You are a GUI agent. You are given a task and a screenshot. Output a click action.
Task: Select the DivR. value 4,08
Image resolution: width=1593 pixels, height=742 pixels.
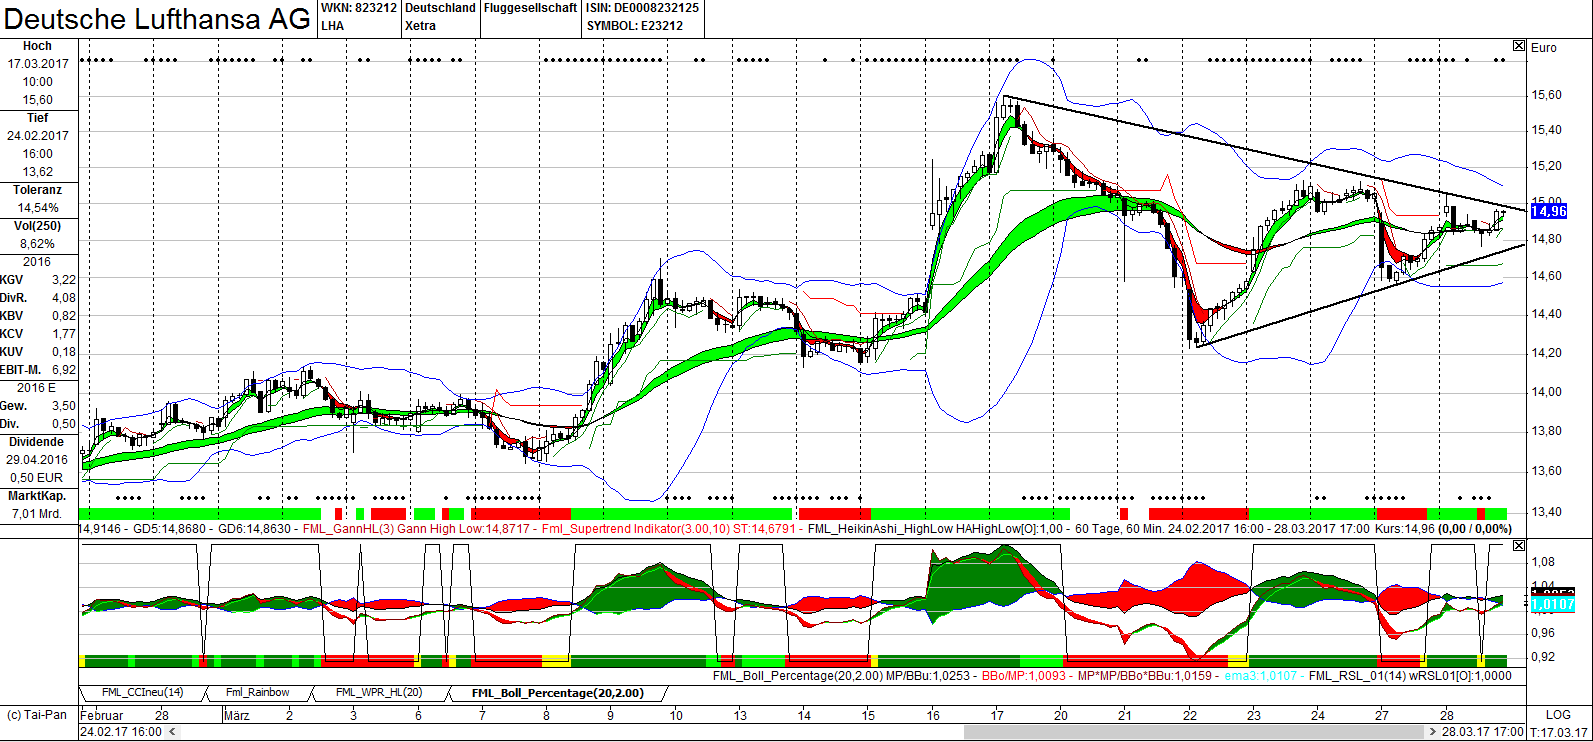pos(64,298)
